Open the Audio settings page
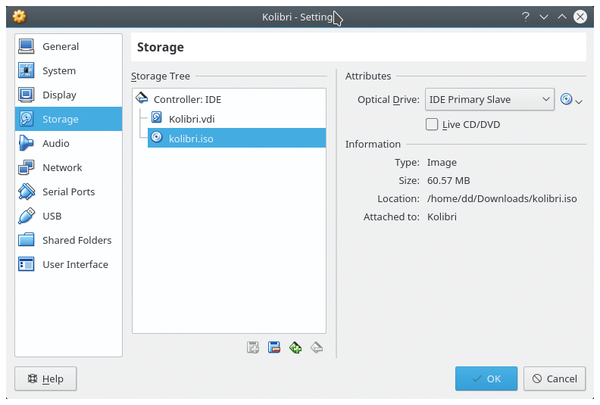 [56, 143]
